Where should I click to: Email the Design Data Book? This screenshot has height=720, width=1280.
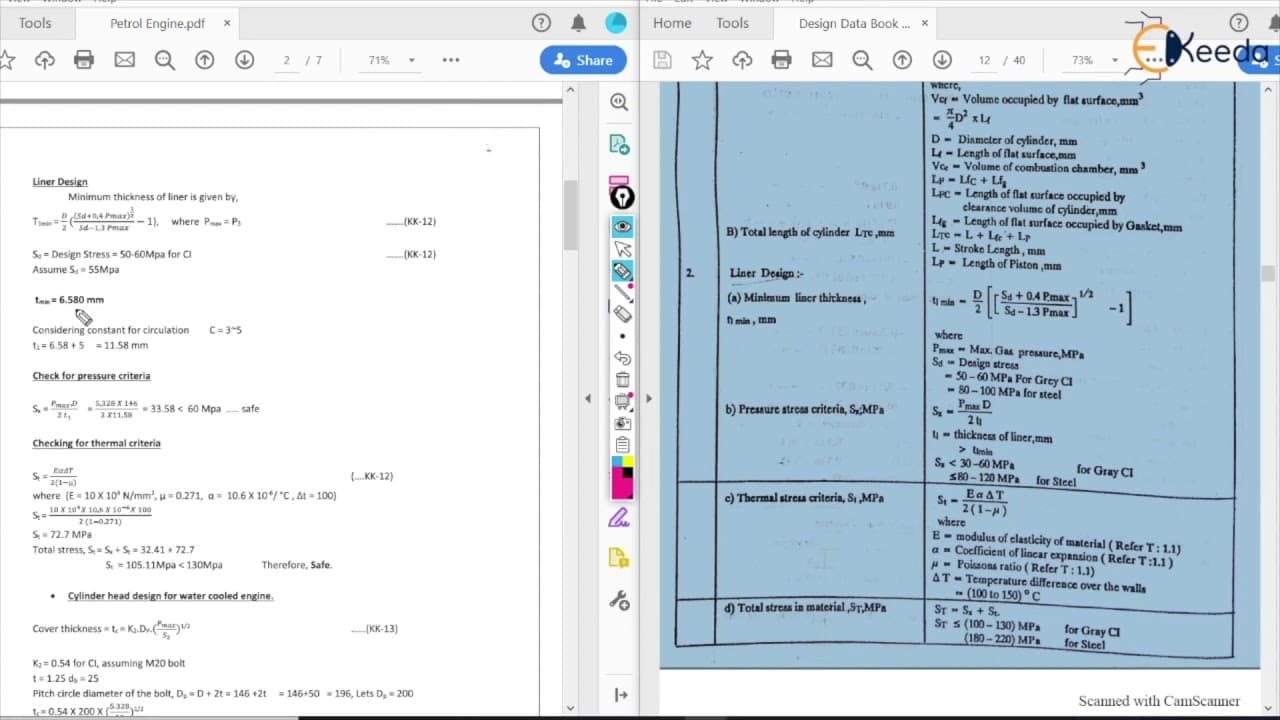pos(822,60)
